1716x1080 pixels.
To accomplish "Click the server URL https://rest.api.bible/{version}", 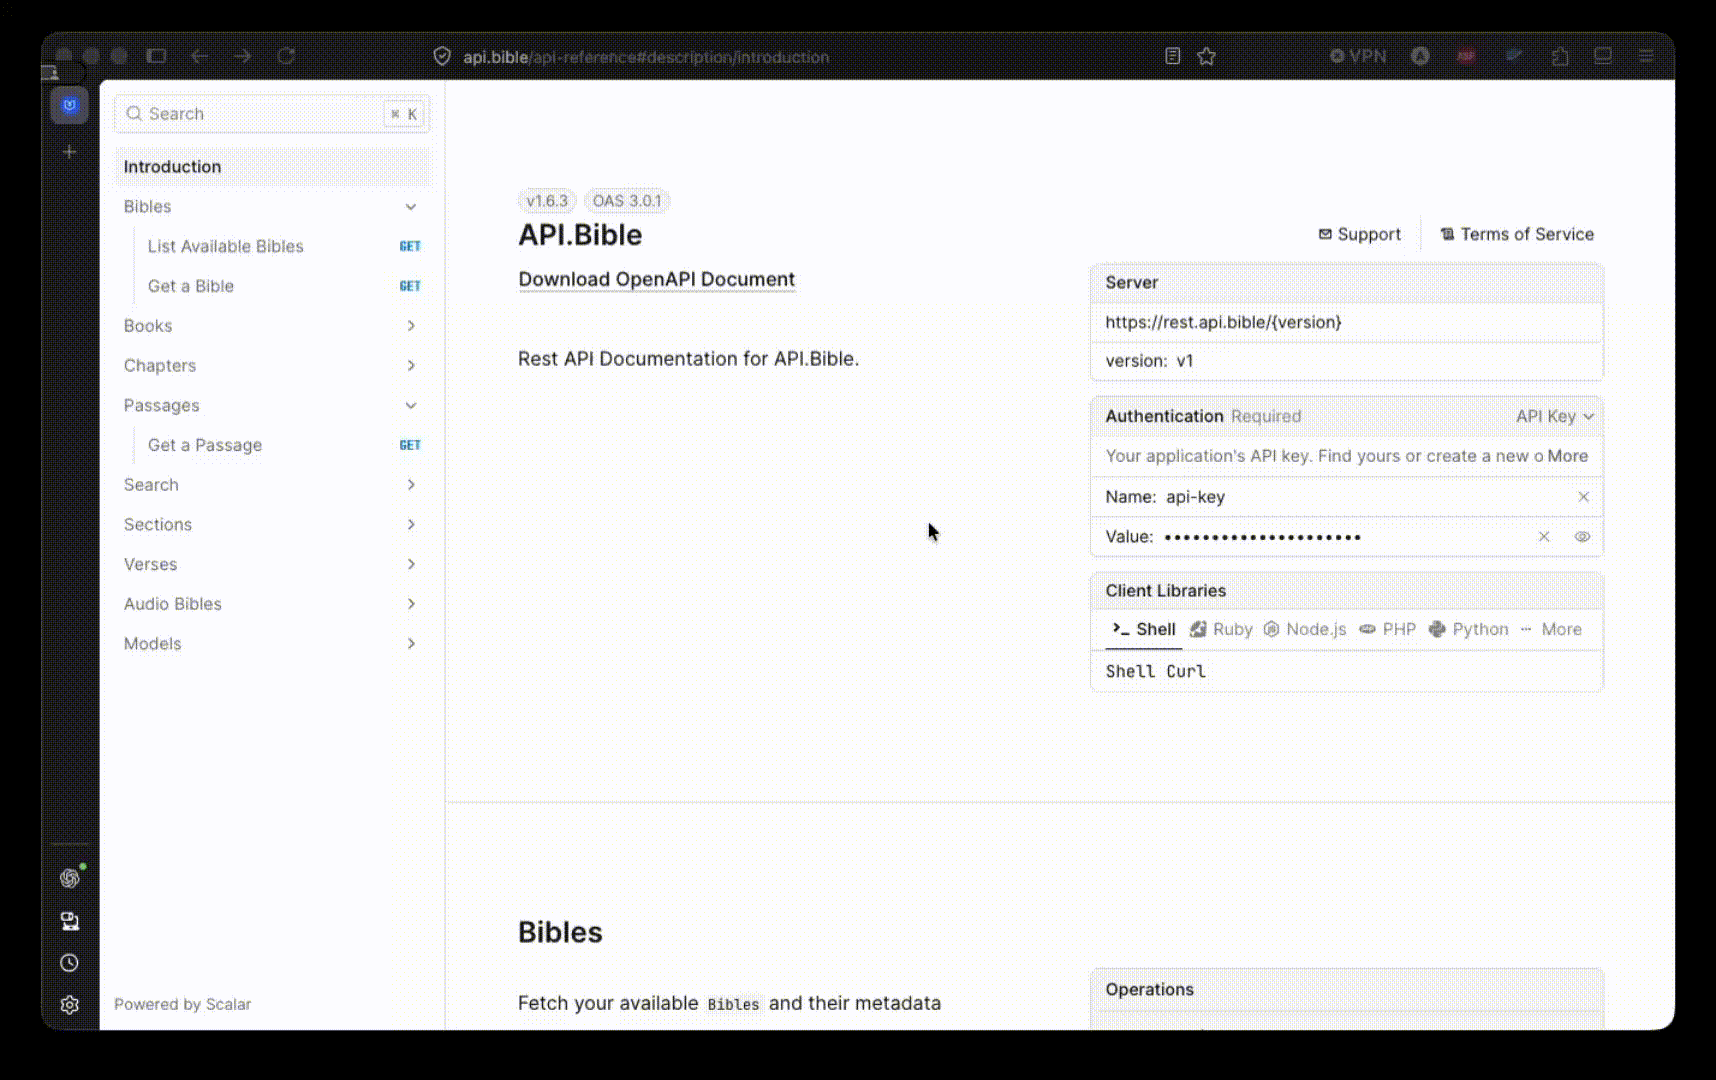I will tap(1223, 322).
